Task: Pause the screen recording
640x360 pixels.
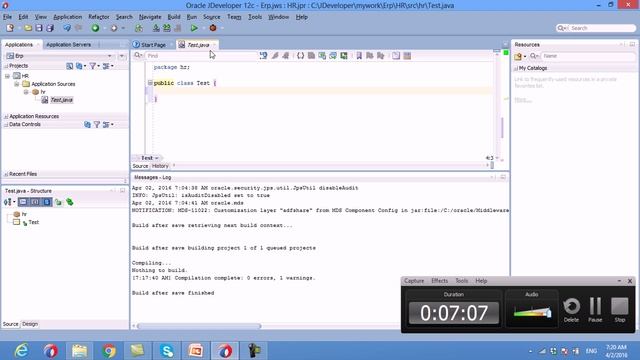Action: (x=595, y=310)
